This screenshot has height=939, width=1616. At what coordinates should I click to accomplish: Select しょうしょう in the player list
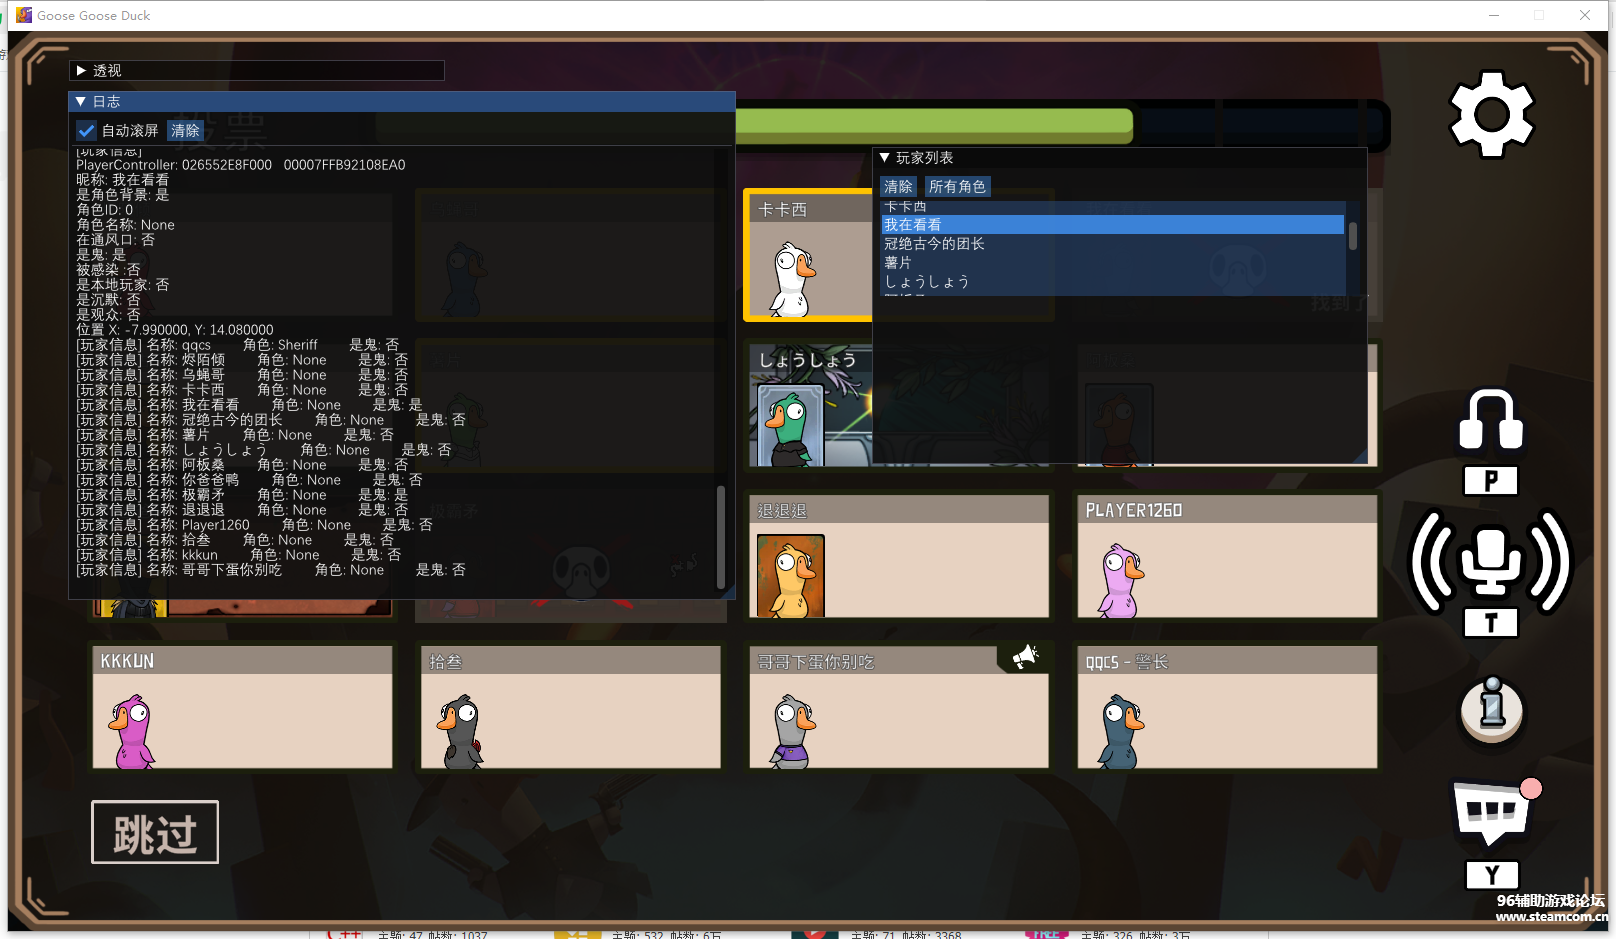click(1112, 282)
